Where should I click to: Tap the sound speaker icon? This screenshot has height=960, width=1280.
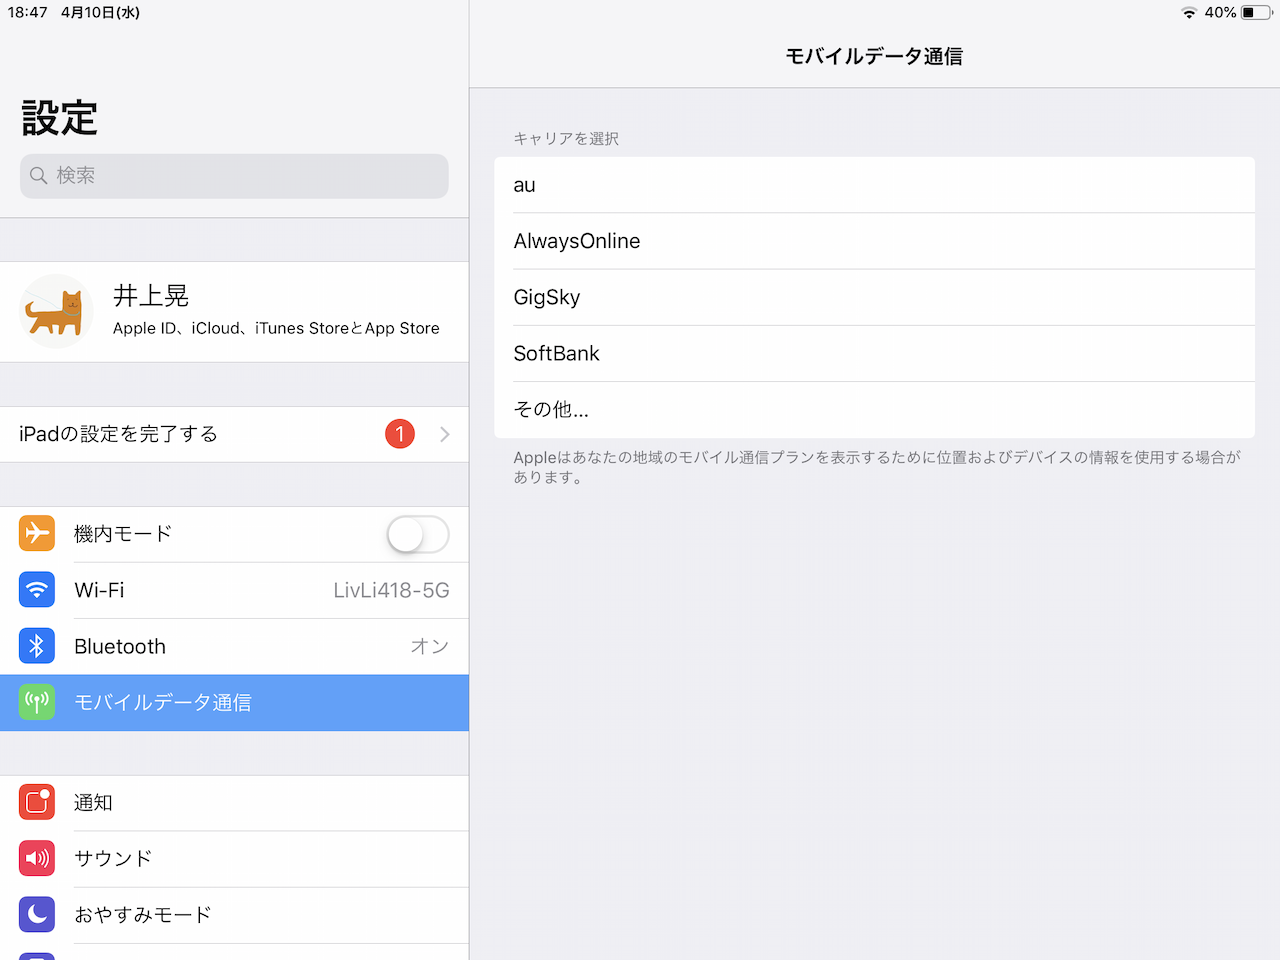coord(37,858)
